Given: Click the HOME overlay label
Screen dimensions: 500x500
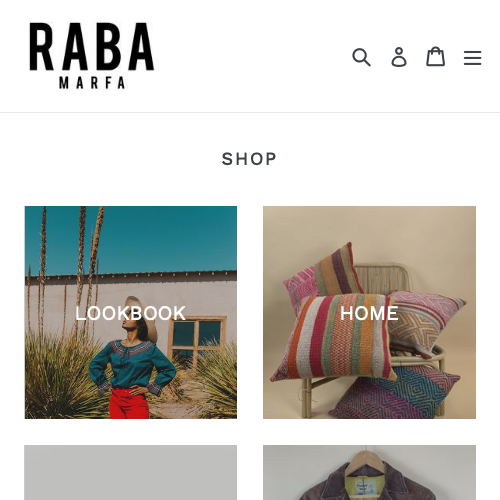Looking at the screenshot, I should (369, 313).
